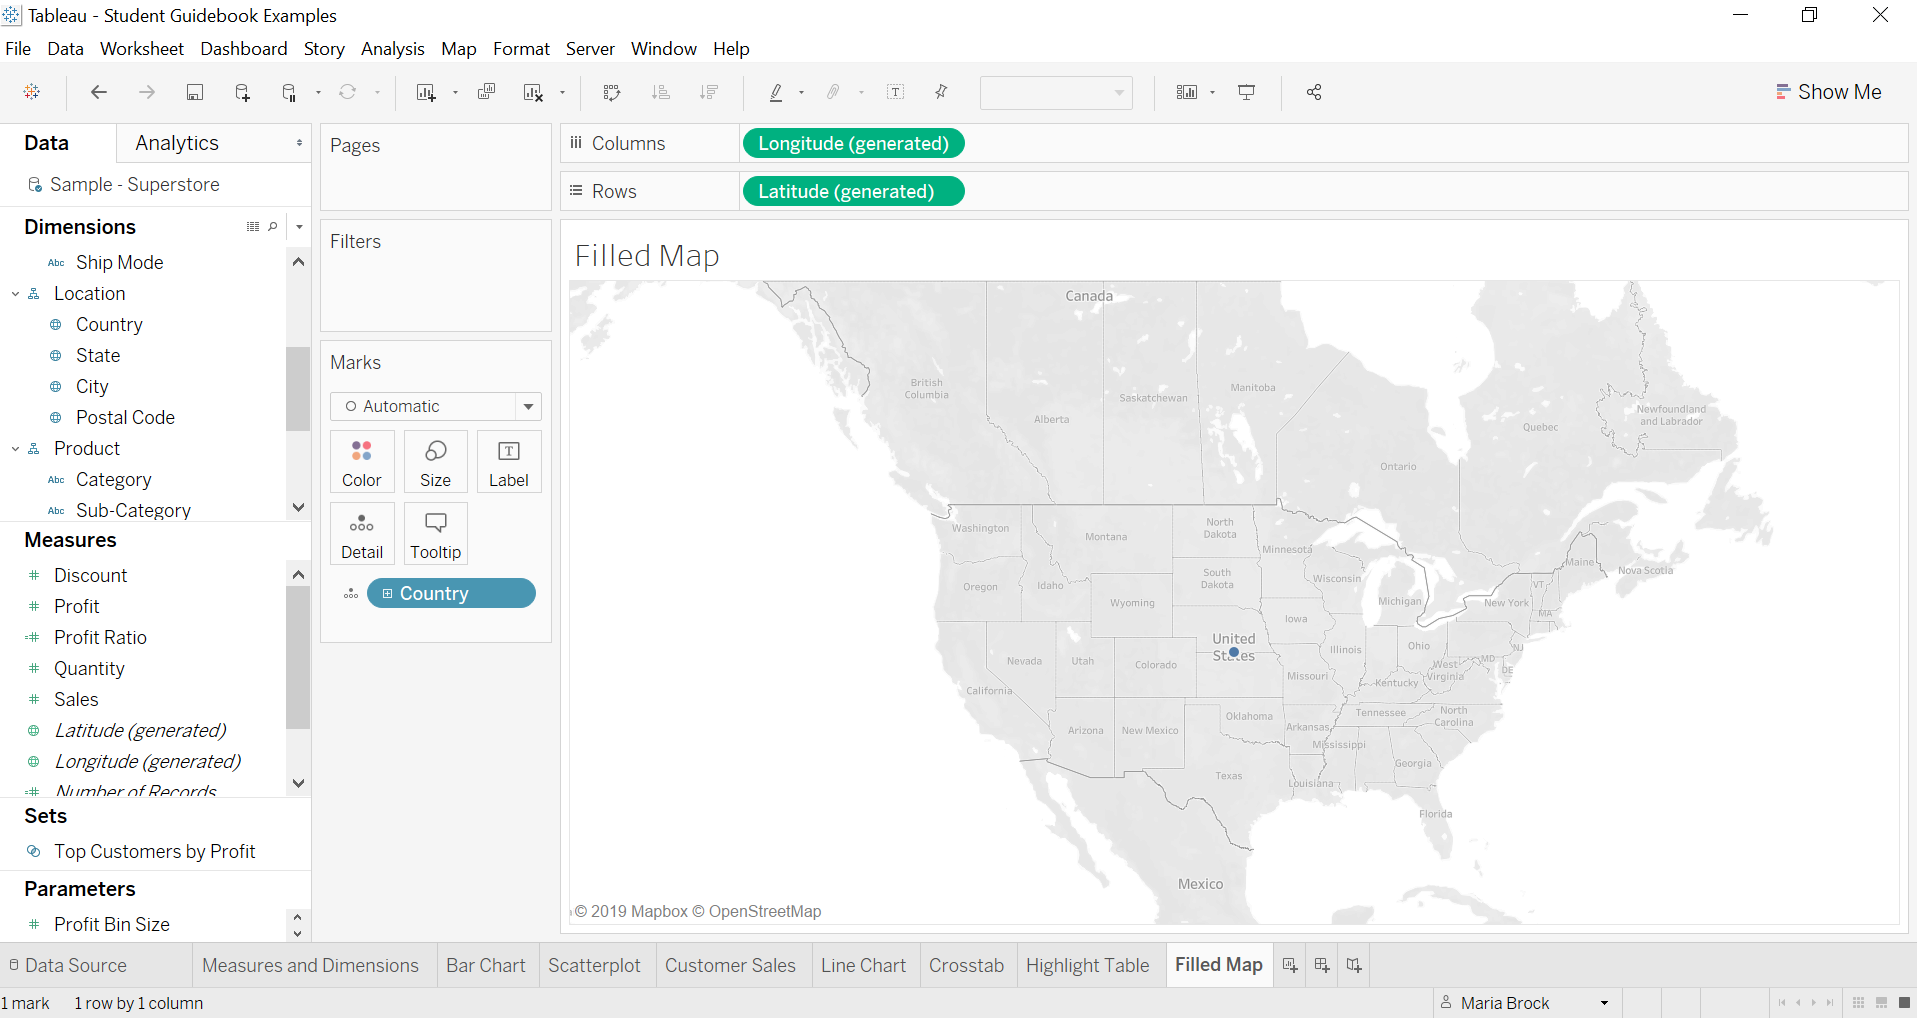Image resolution: width=1917 pixels, height=1018 pixels.
Task: Click the Group Members paperclip icon
Action: 832,92
